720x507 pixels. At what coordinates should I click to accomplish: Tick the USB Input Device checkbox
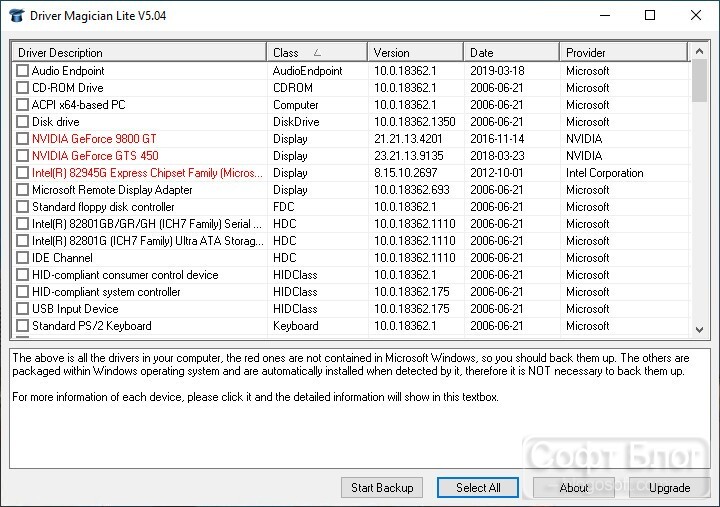click(x=22, y=309)
